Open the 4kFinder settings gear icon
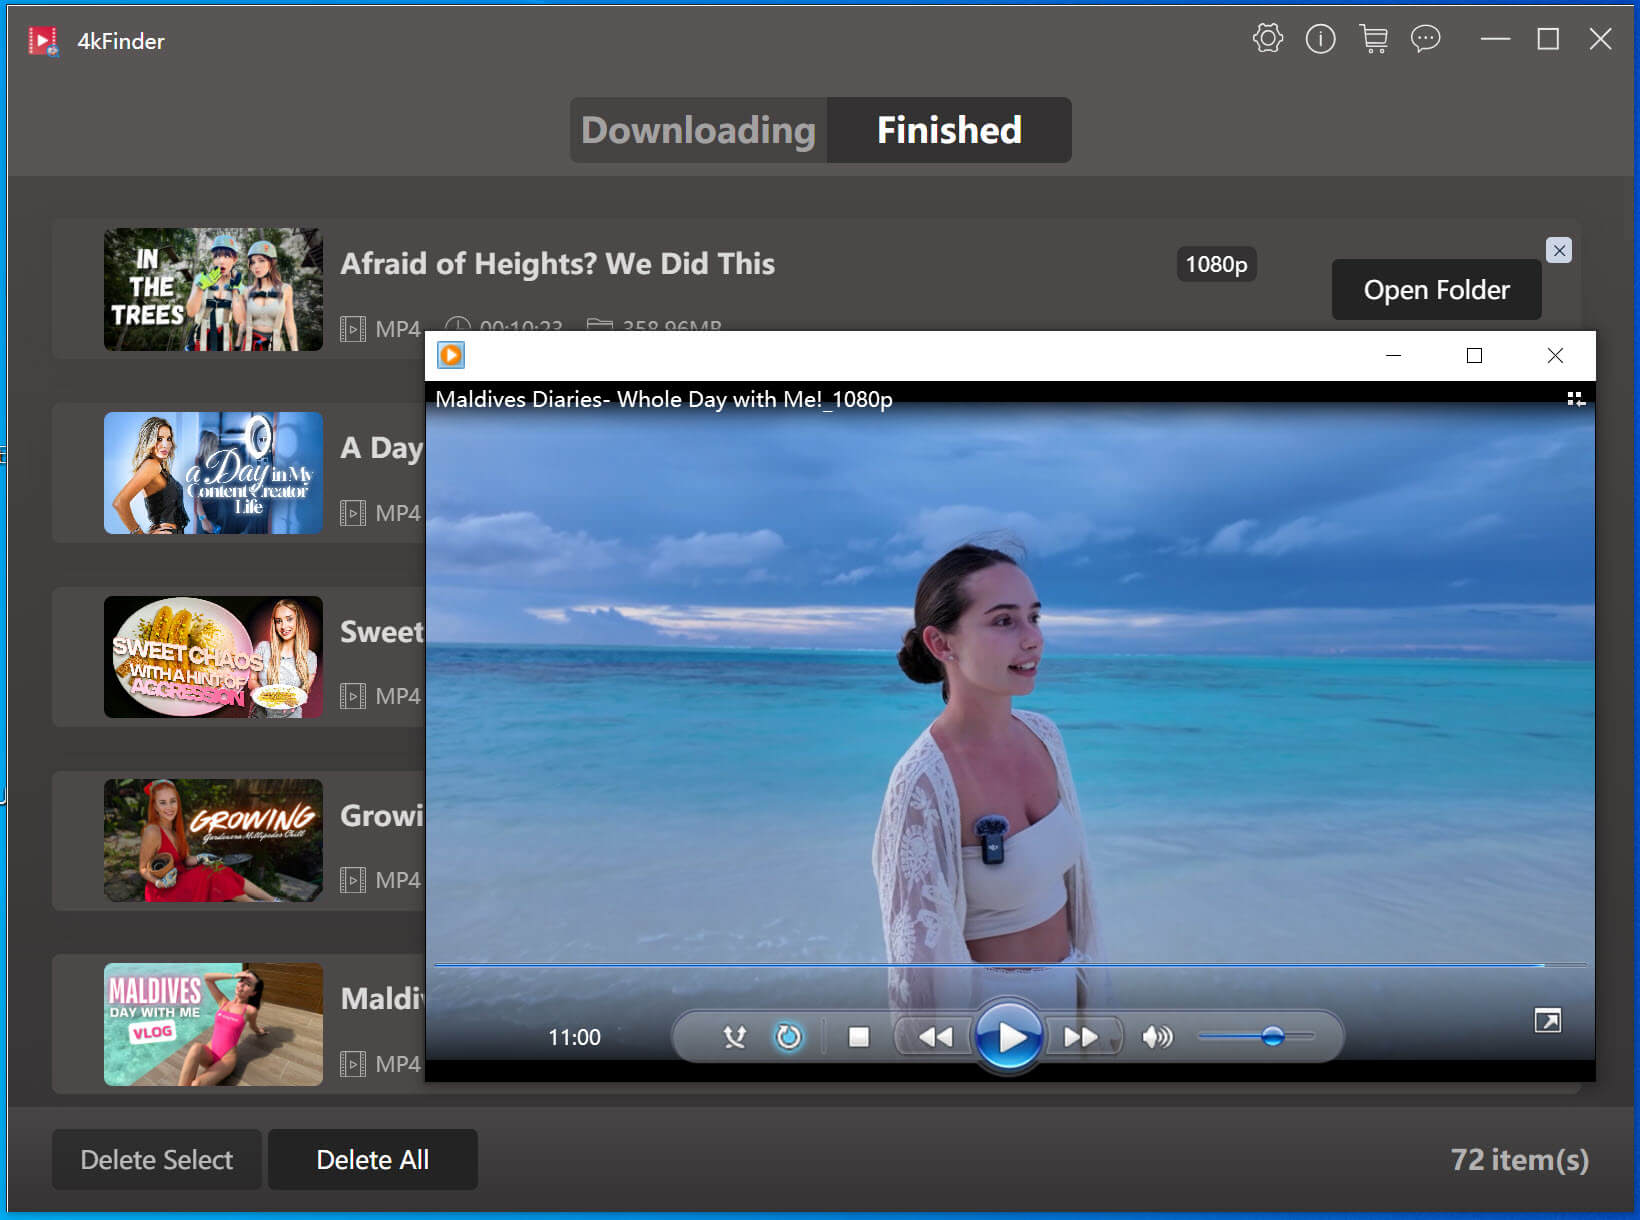This screenshot has width=1640, height=1220. click(x=1267, y=39)
